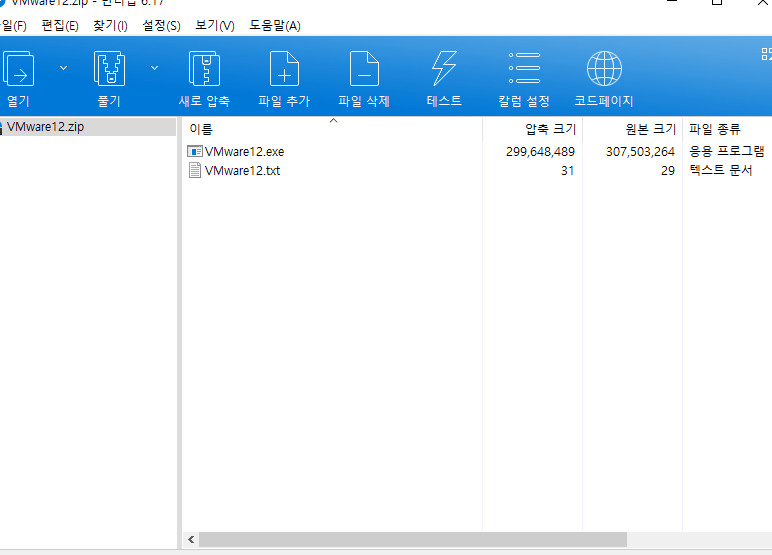Sort by the 파일 종류 column header
This screenshot has height=555, width=772.
727,129
